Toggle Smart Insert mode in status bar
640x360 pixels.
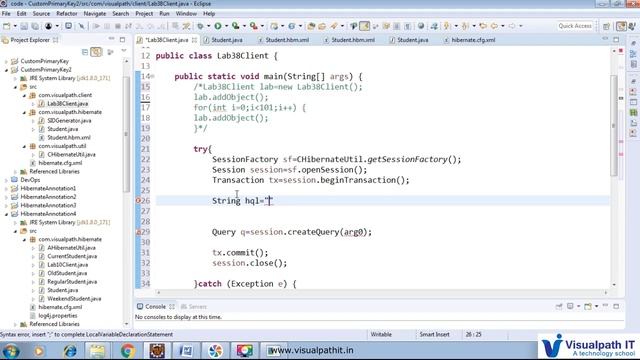pyautogui.click(x=434, y=334)
